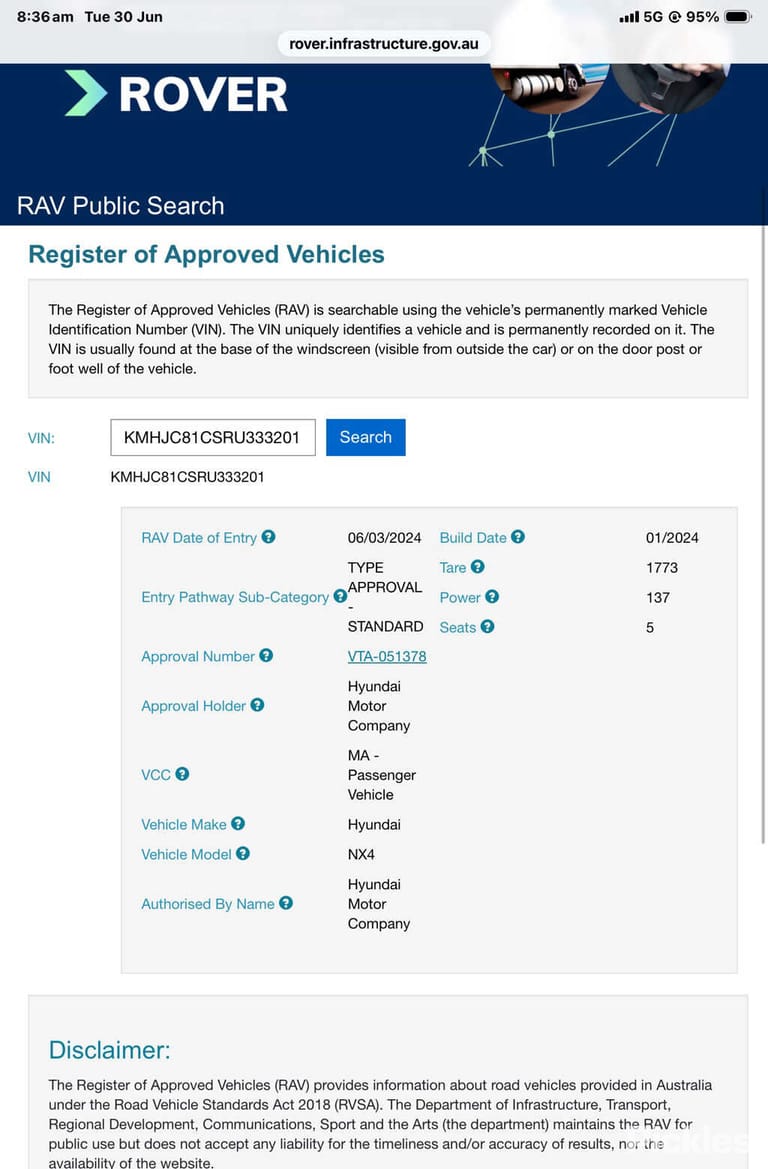Open the VTA-051378 approval number link
The width and height of the screenshot is (768, 1169).
(x=387, y=656)
